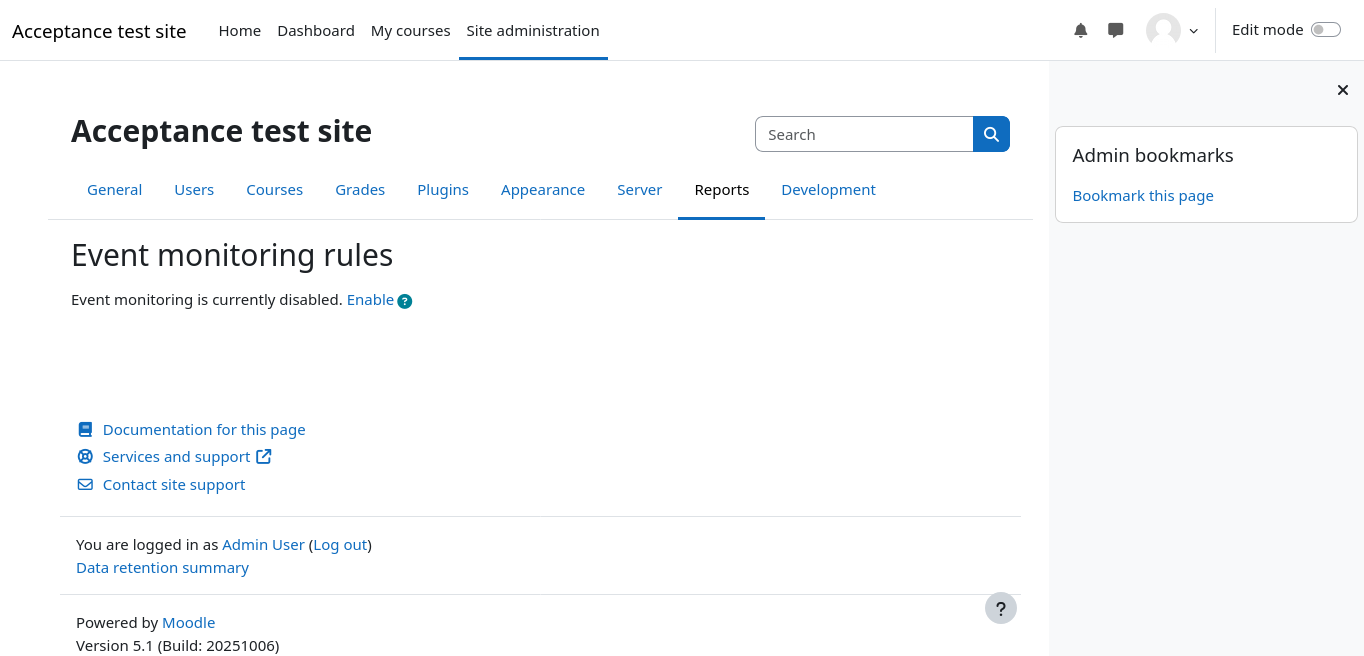This screenshot has height=656, width=1364.
Task: Open the messaging drawer speech bubble icon
Action: tap(1116, 30)
